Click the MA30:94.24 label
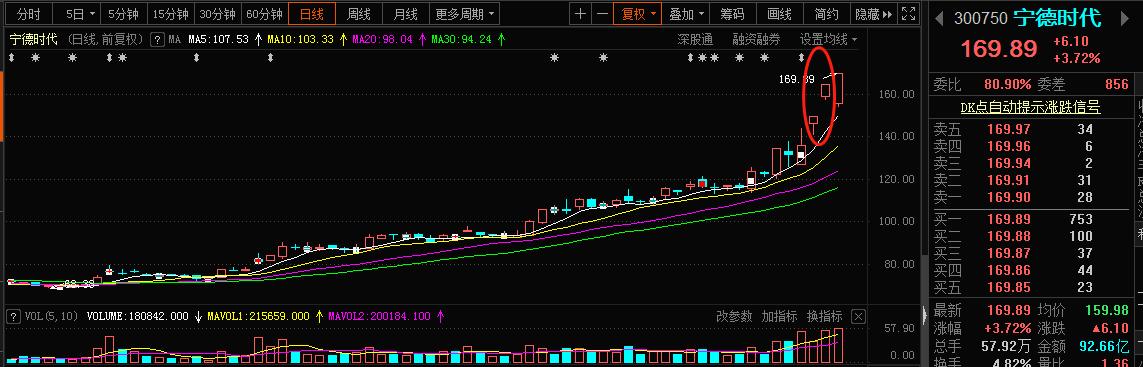 click(462, 39)
